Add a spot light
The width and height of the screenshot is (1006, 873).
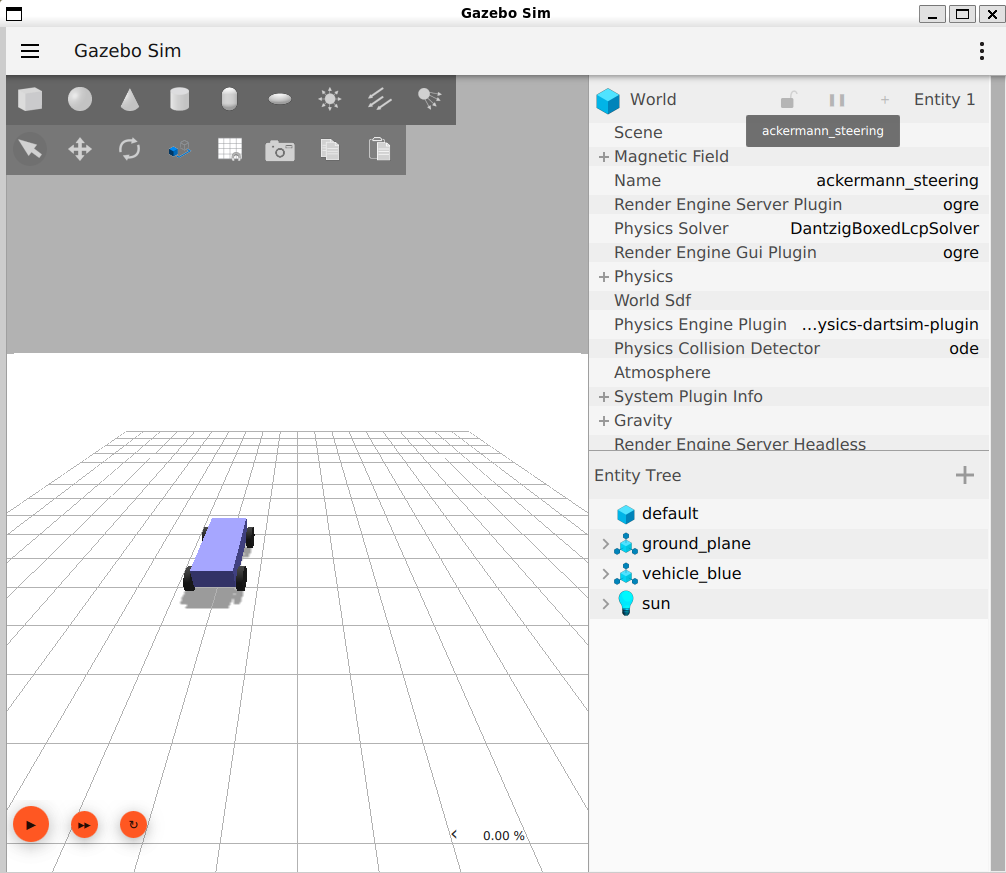(429, 99)
